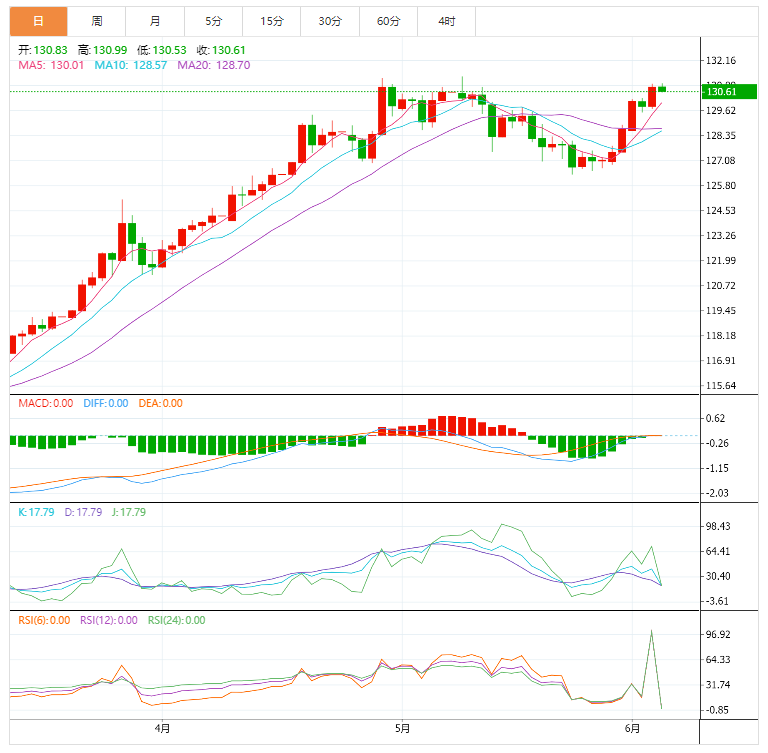Select the 日 daily chart tab
Image resolution: width=768 pixels, height=753 pixels.
point(38,21)
